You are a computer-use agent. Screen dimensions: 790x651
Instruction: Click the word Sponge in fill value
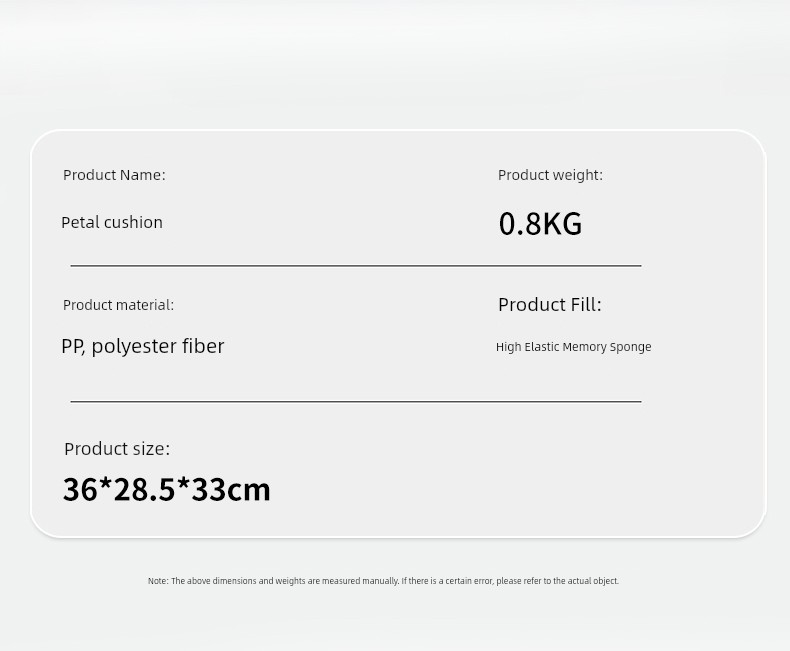coord(630,347)
